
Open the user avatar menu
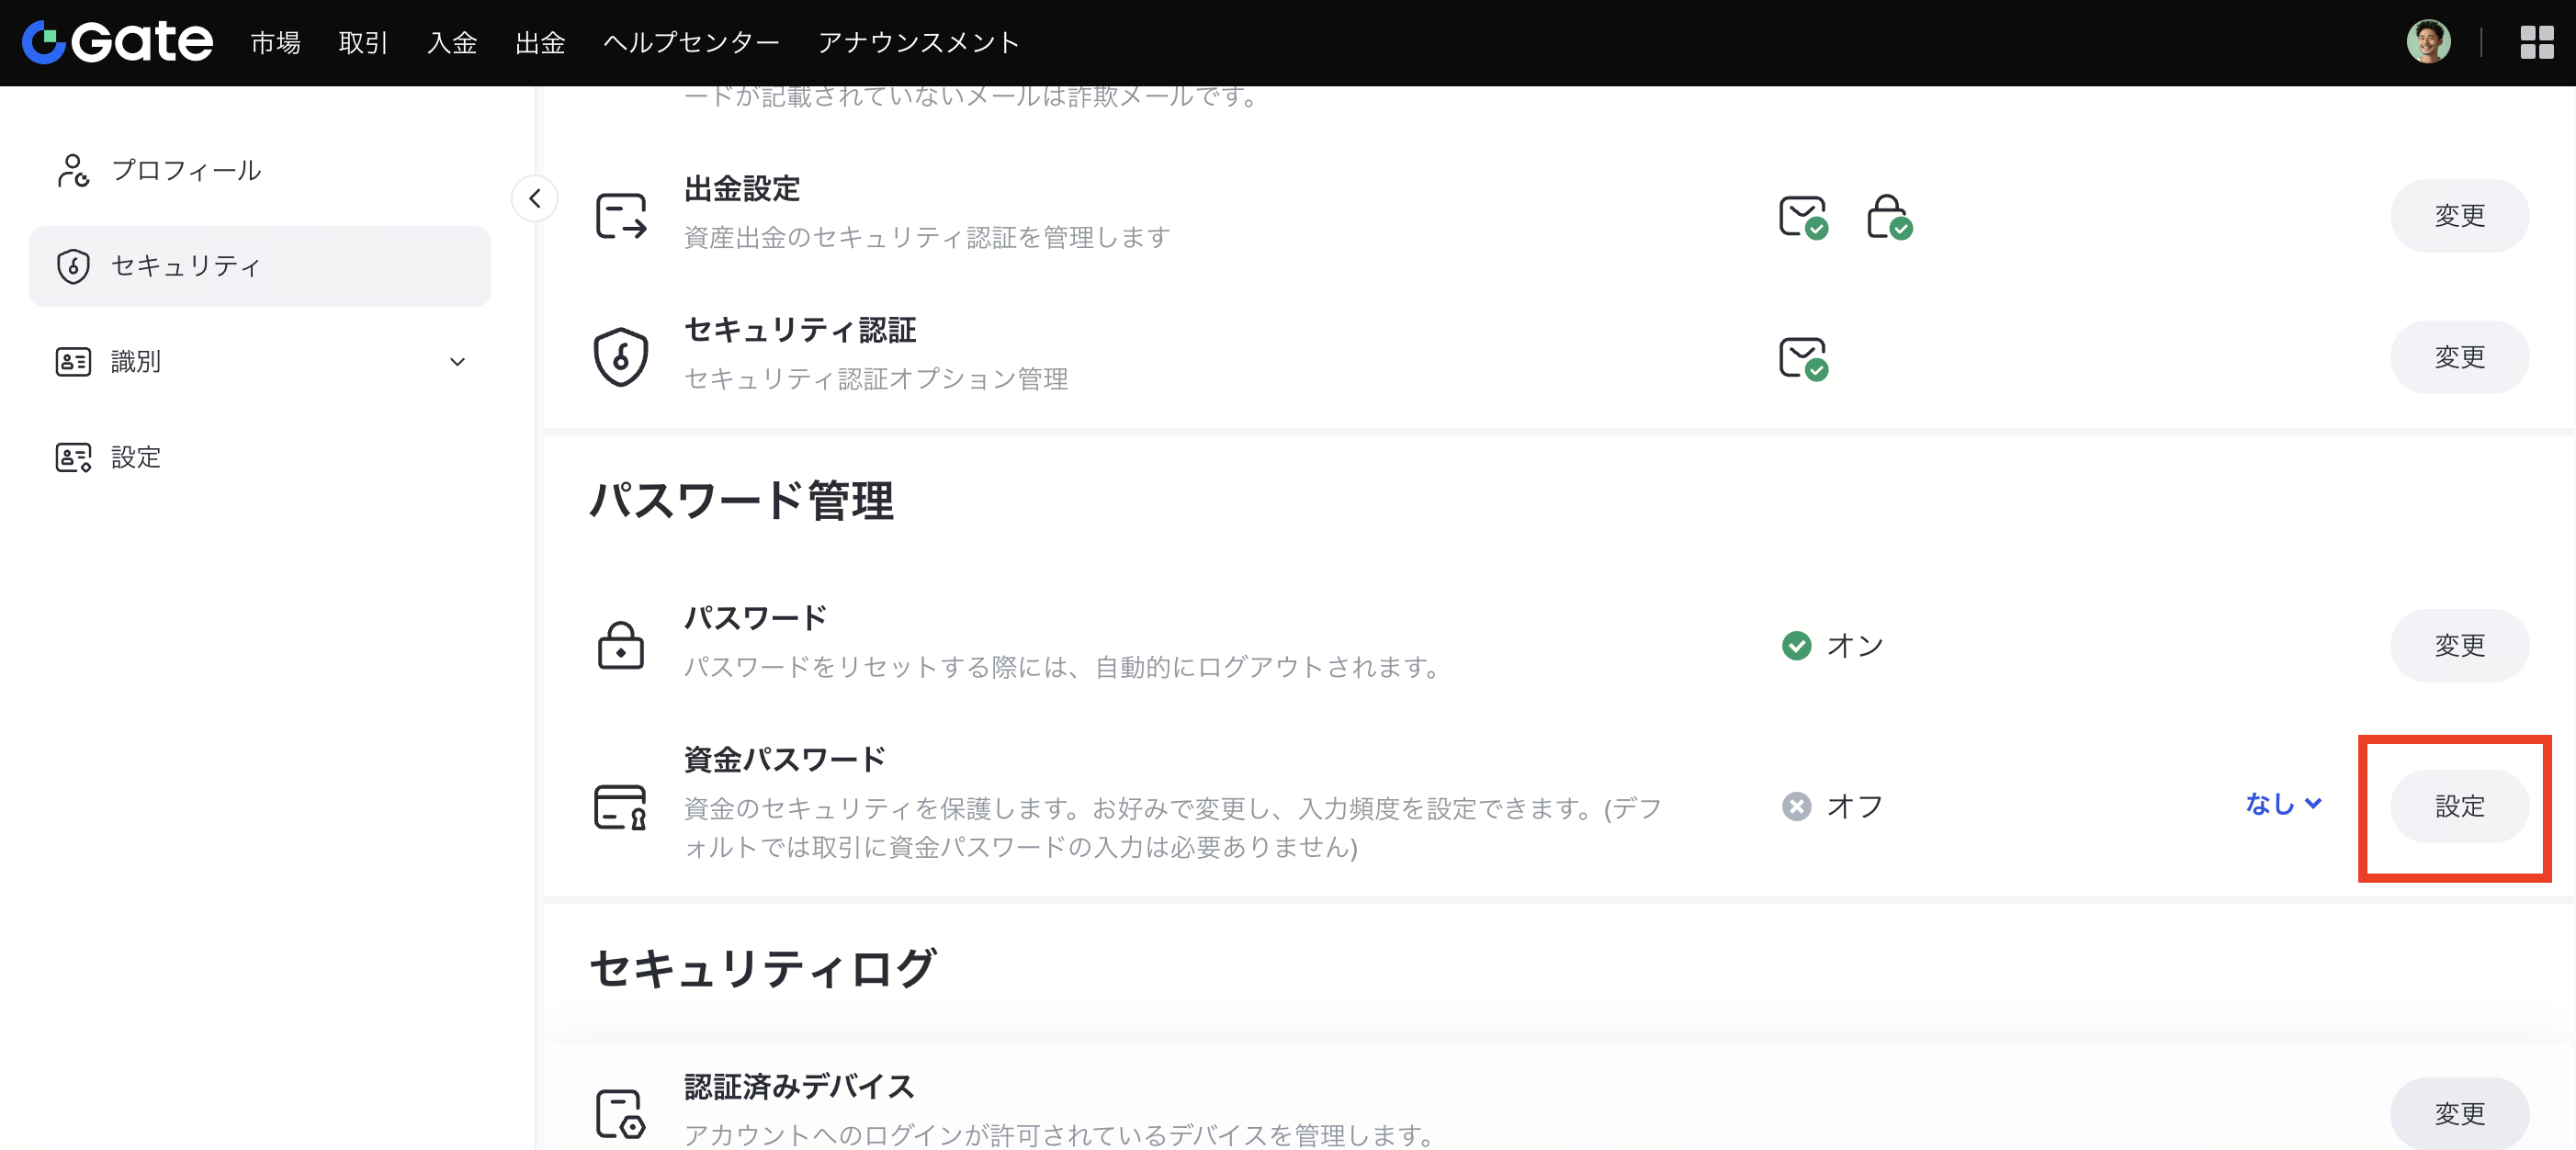click(2428, 42)
